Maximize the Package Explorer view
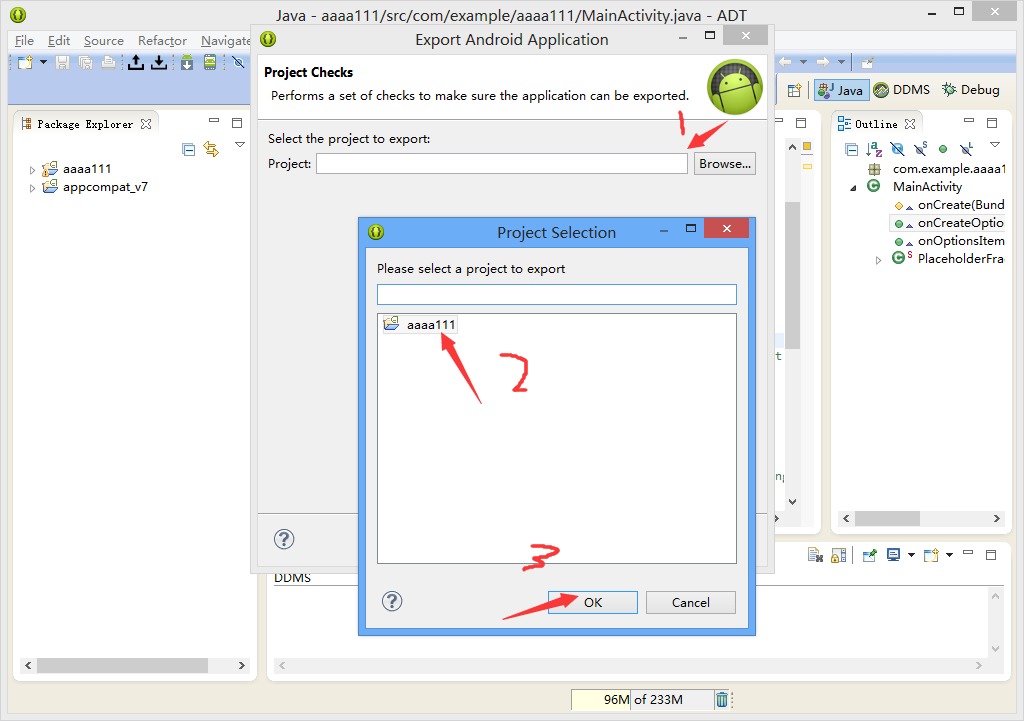 [x=237, y=123]
